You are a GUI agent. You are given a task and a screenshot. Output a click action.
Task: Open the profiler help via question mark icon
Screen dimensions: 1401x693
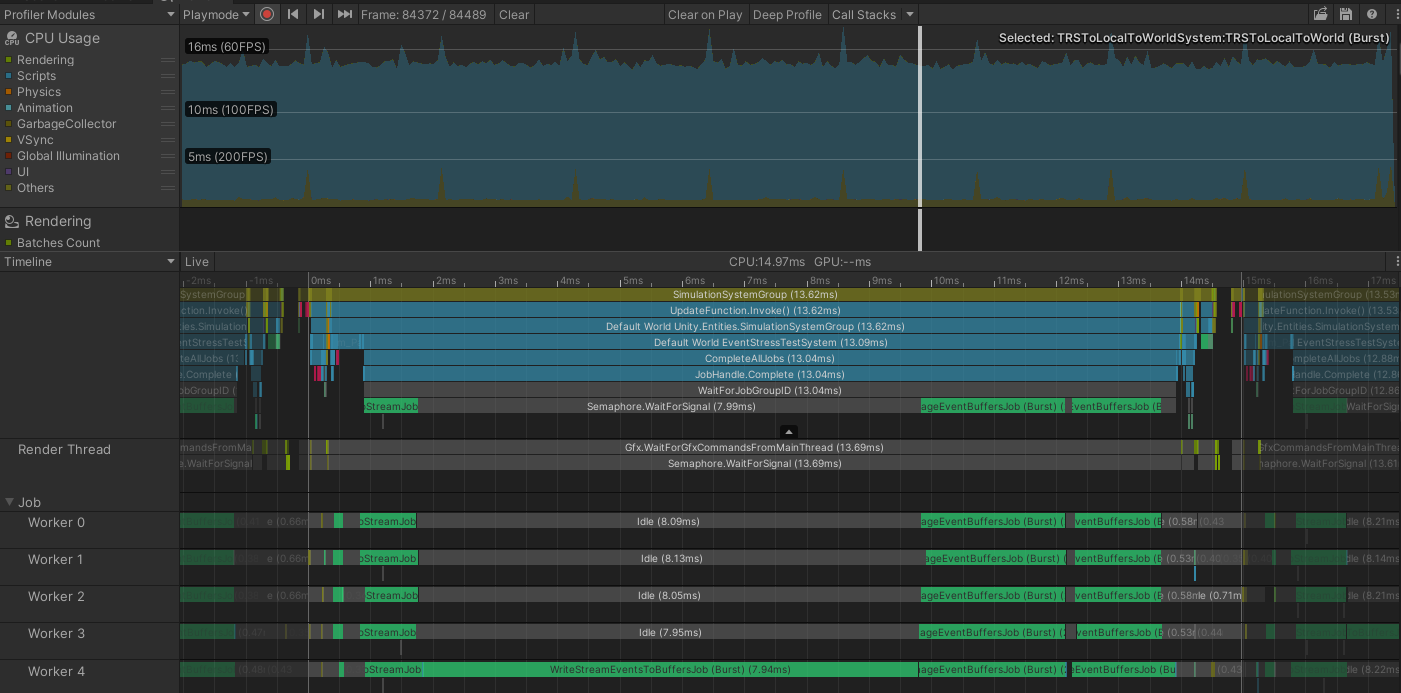click(1371, 14)
